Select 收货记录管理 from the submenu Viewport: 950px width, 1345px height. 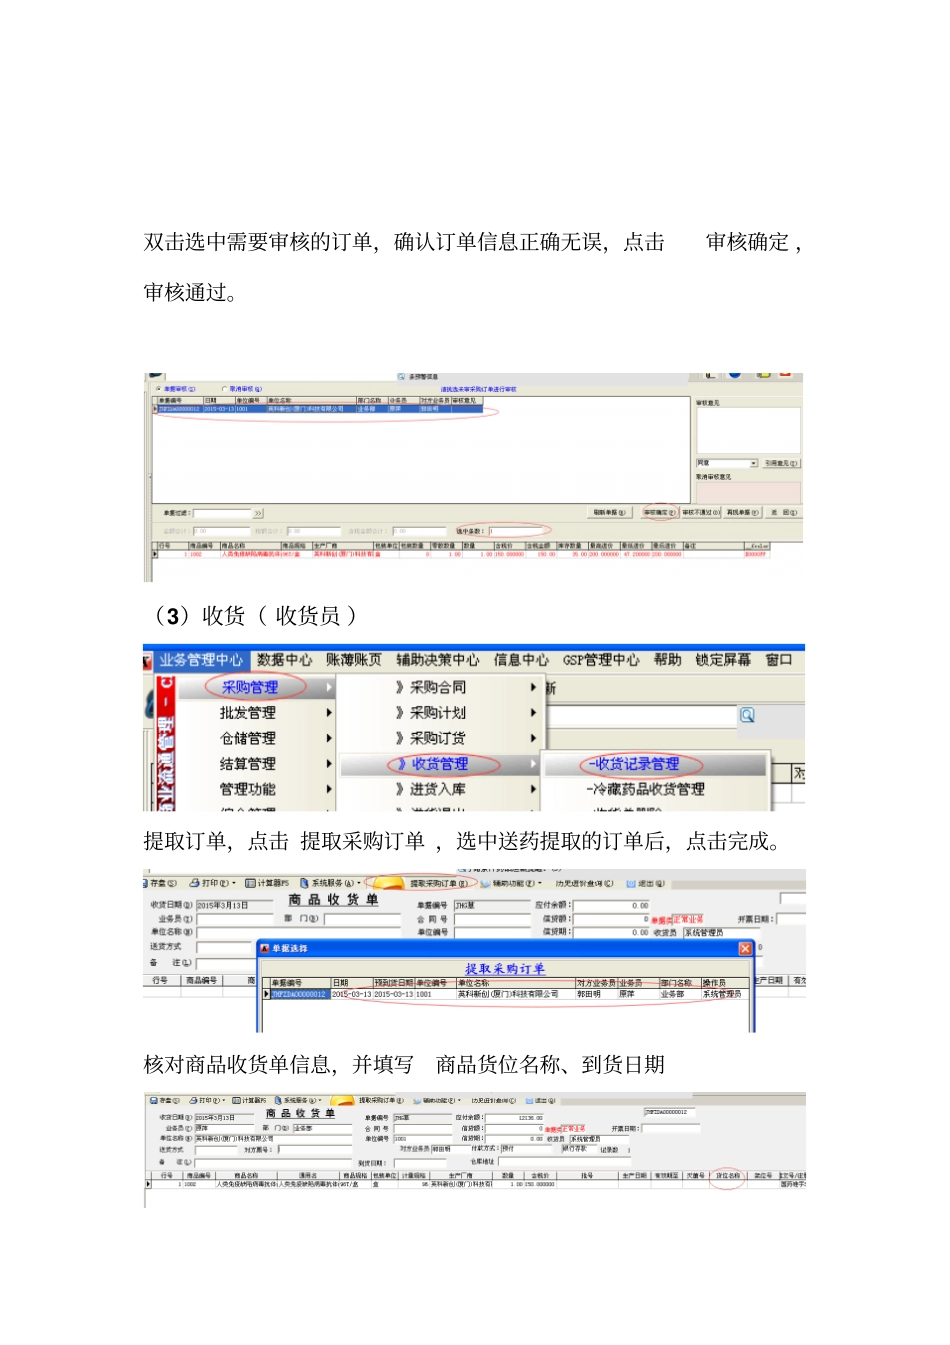point(656,764)
